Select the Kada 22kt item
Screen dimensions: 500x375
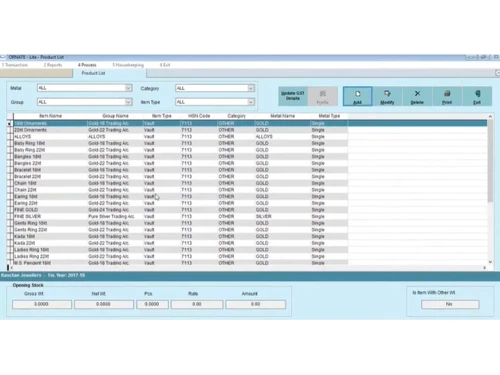click(x=25, y=243)
